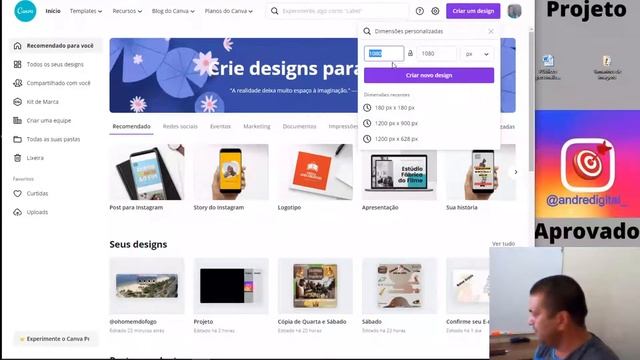Open the px unit dropdown

(x=477, y=54)
